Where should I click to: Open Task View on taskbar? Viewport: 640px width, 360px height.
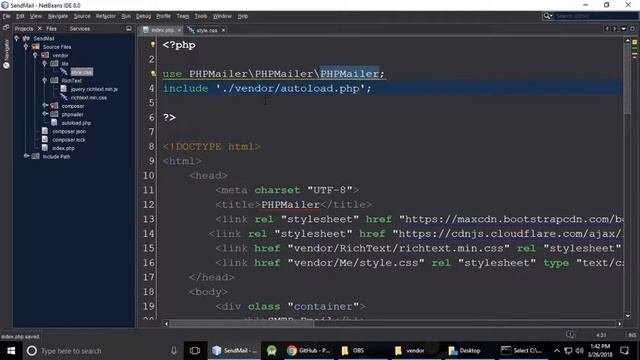[x=195, y=351]
